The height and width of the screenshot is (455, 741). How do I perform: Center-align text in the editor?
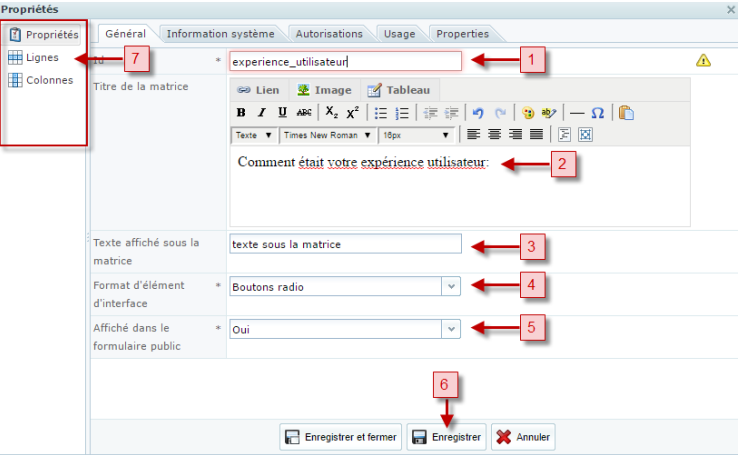pyautogui.click(x=495, y=134)
